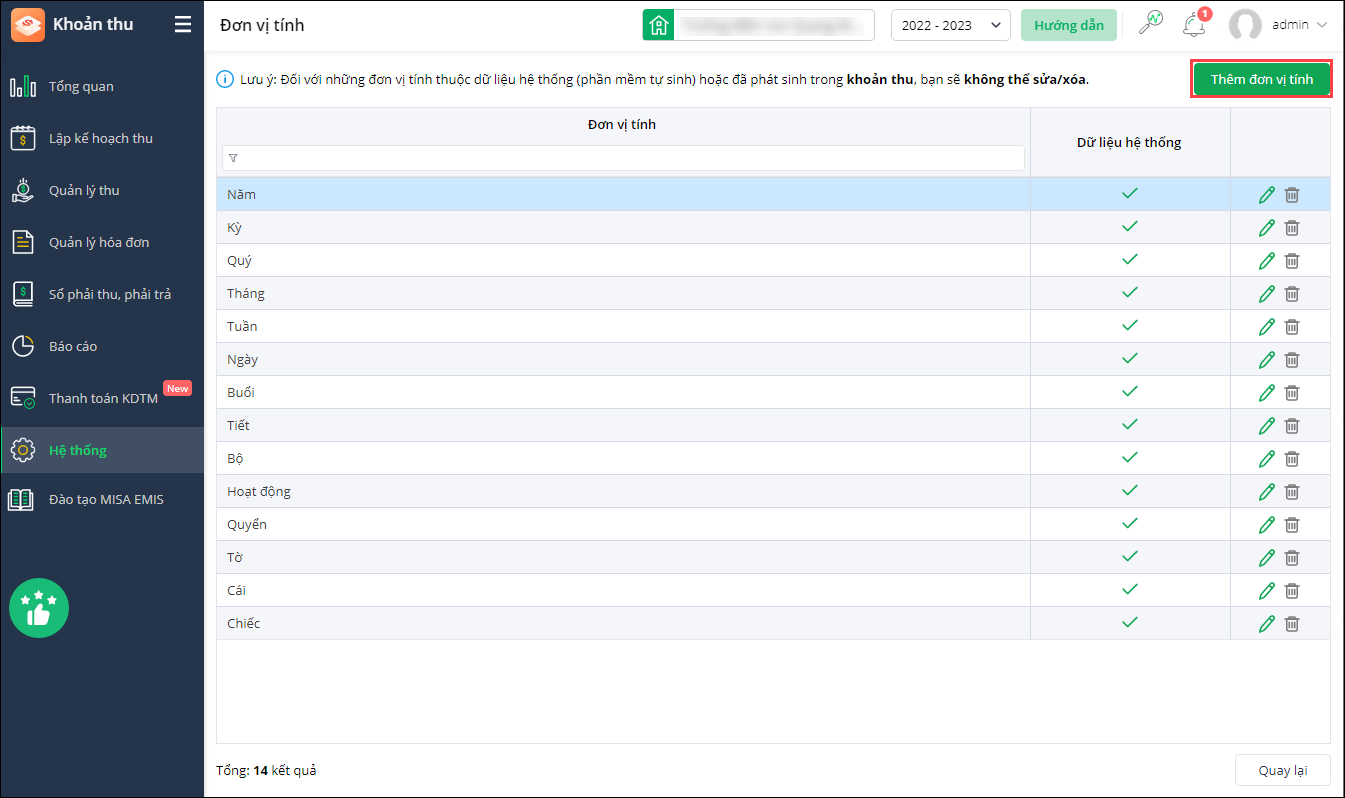Open Quản lý thu section

[x=102, y=190]
